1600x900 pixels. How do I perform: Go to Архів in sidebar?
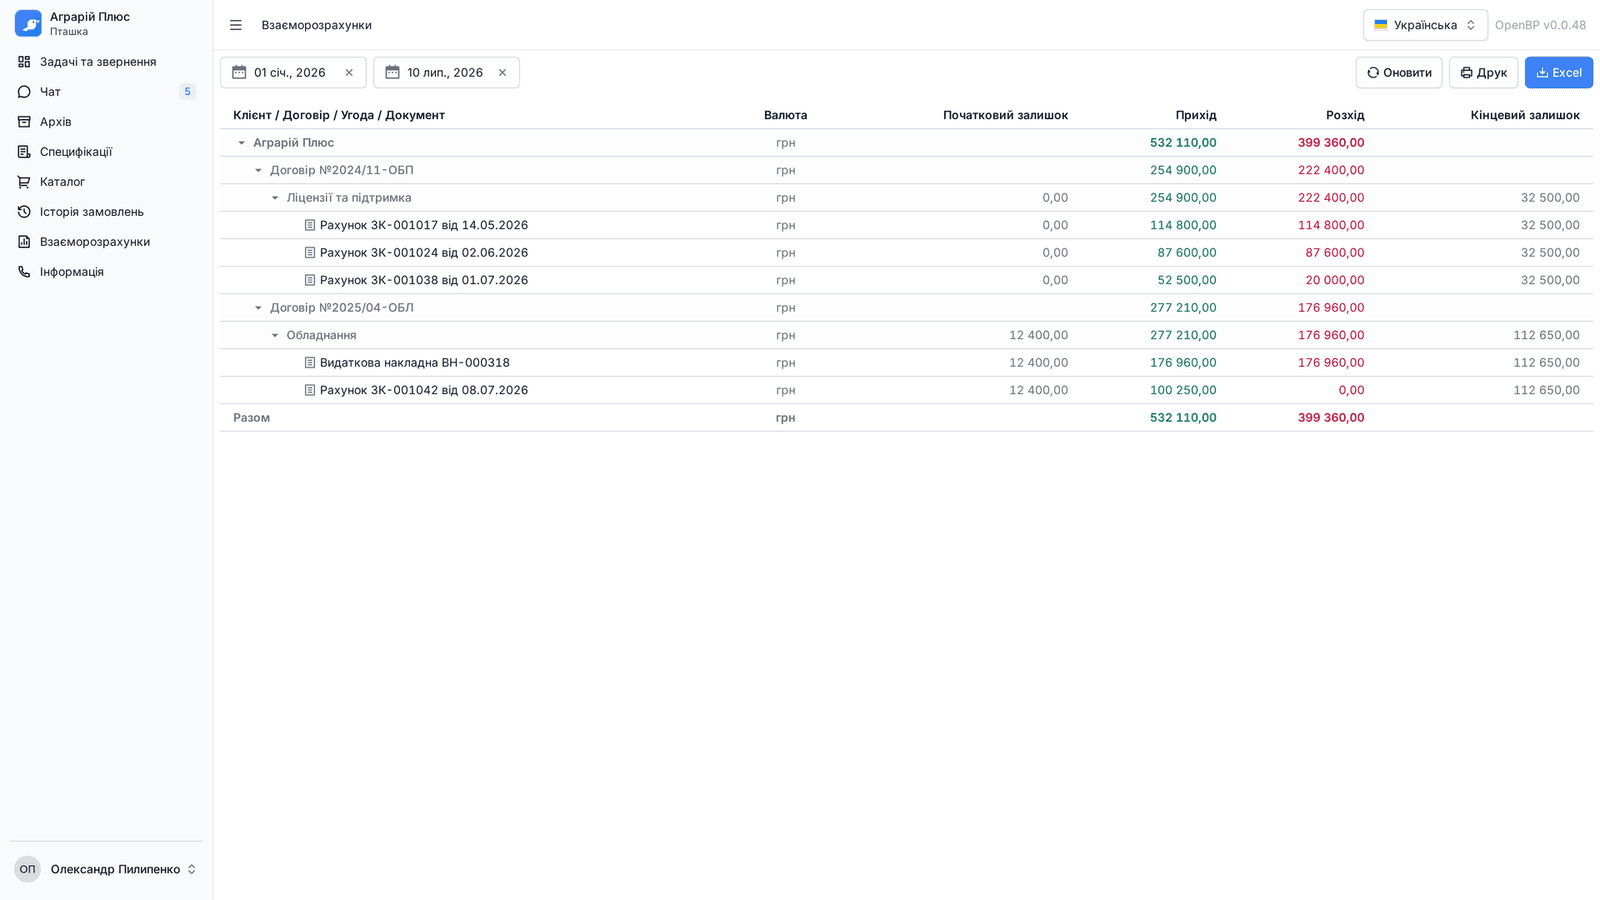(106, 122)
